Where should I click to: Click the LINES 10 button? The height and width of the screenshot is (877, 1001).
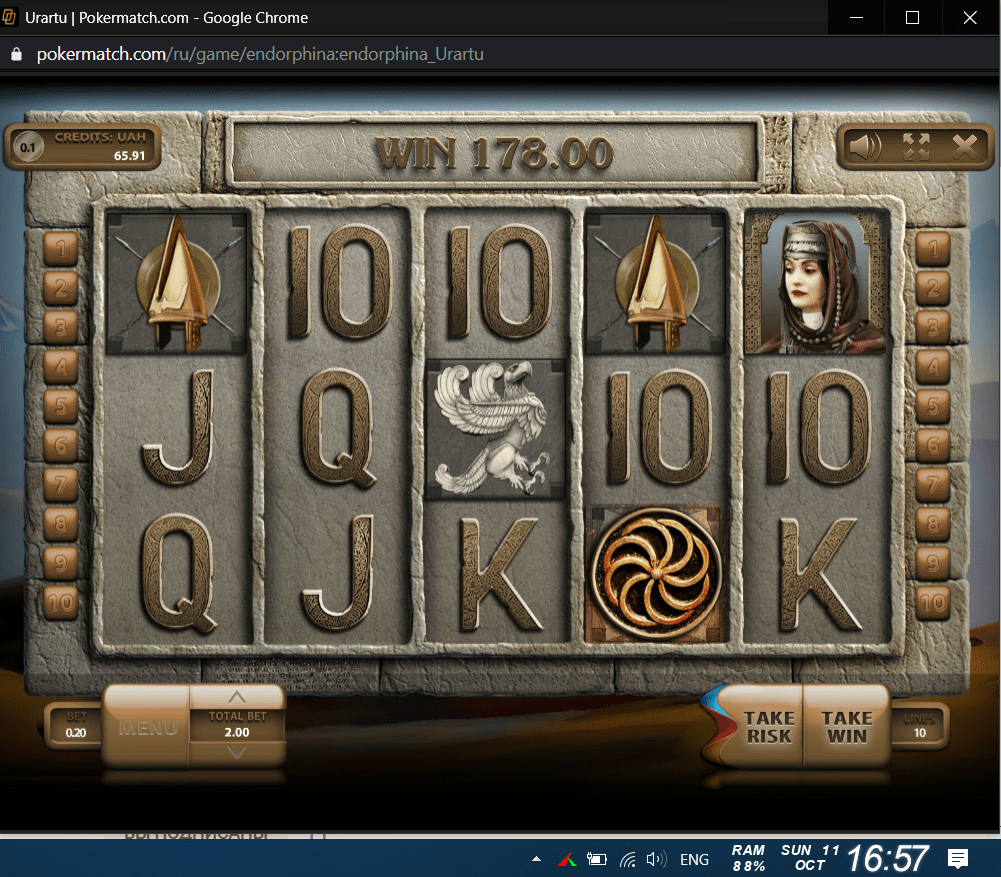(x=919, y=726)
